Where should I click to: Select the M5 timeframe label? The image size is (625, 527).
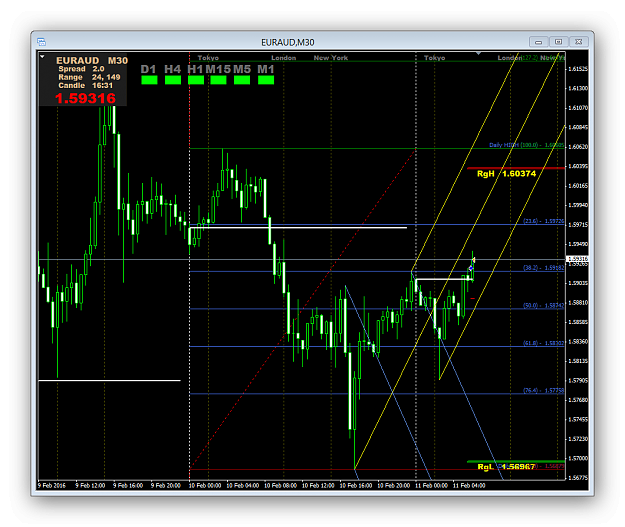242,69
